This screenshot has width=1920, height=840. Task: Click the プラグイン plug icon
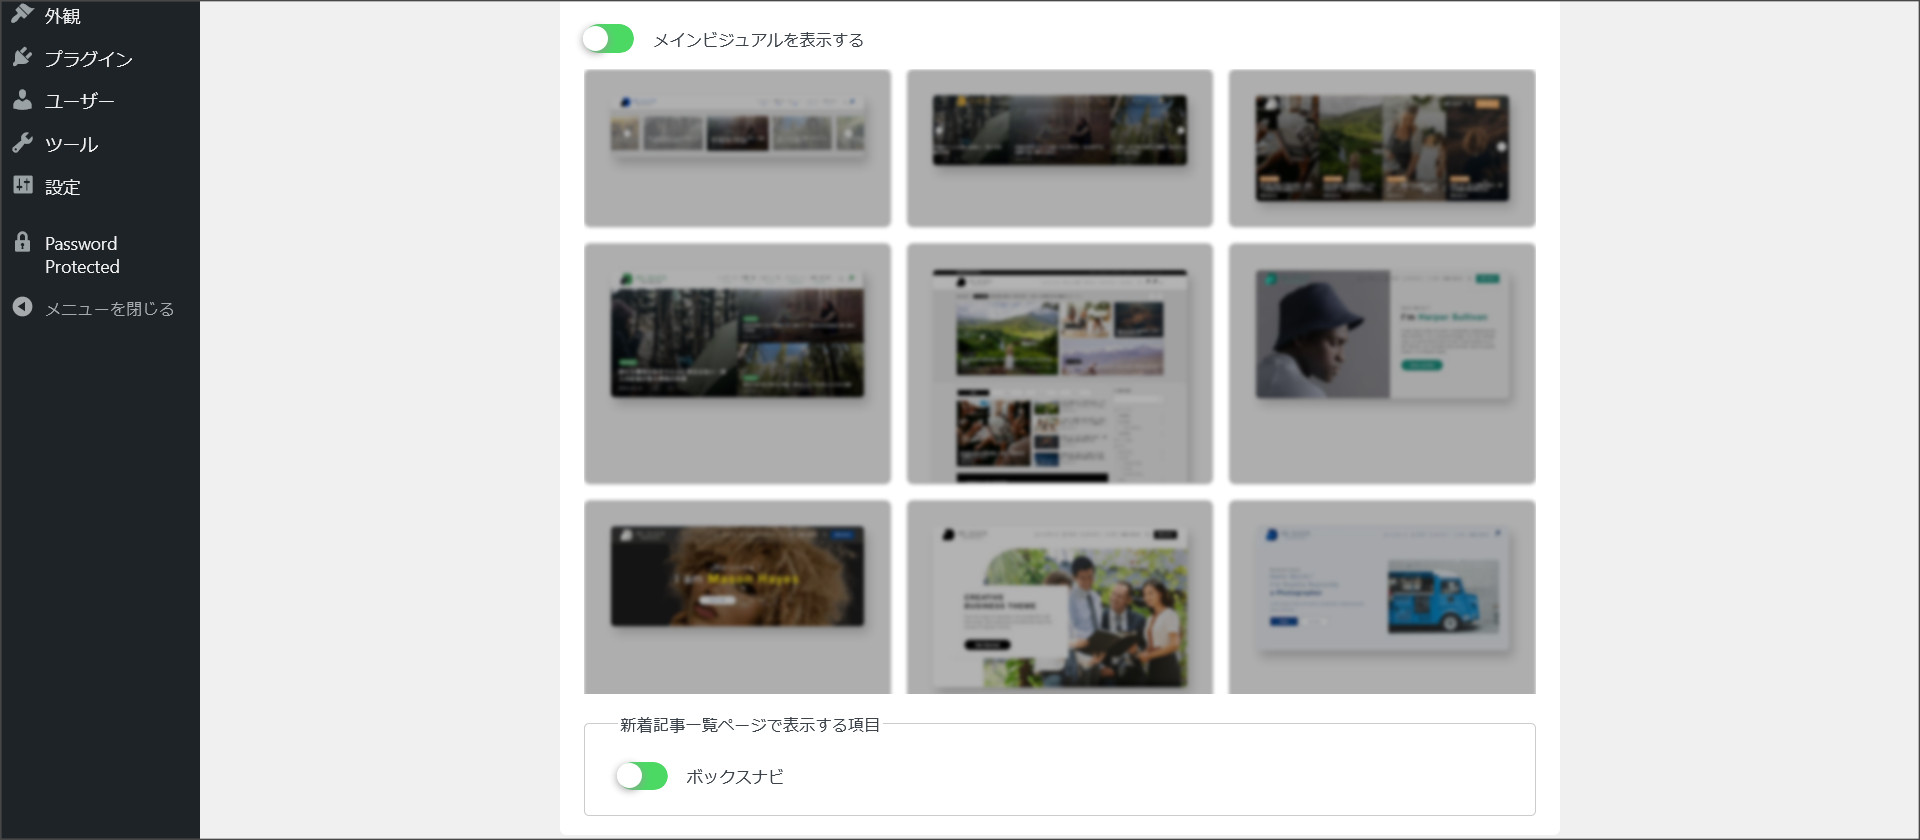pyautogui.click(x=22, y=57)
